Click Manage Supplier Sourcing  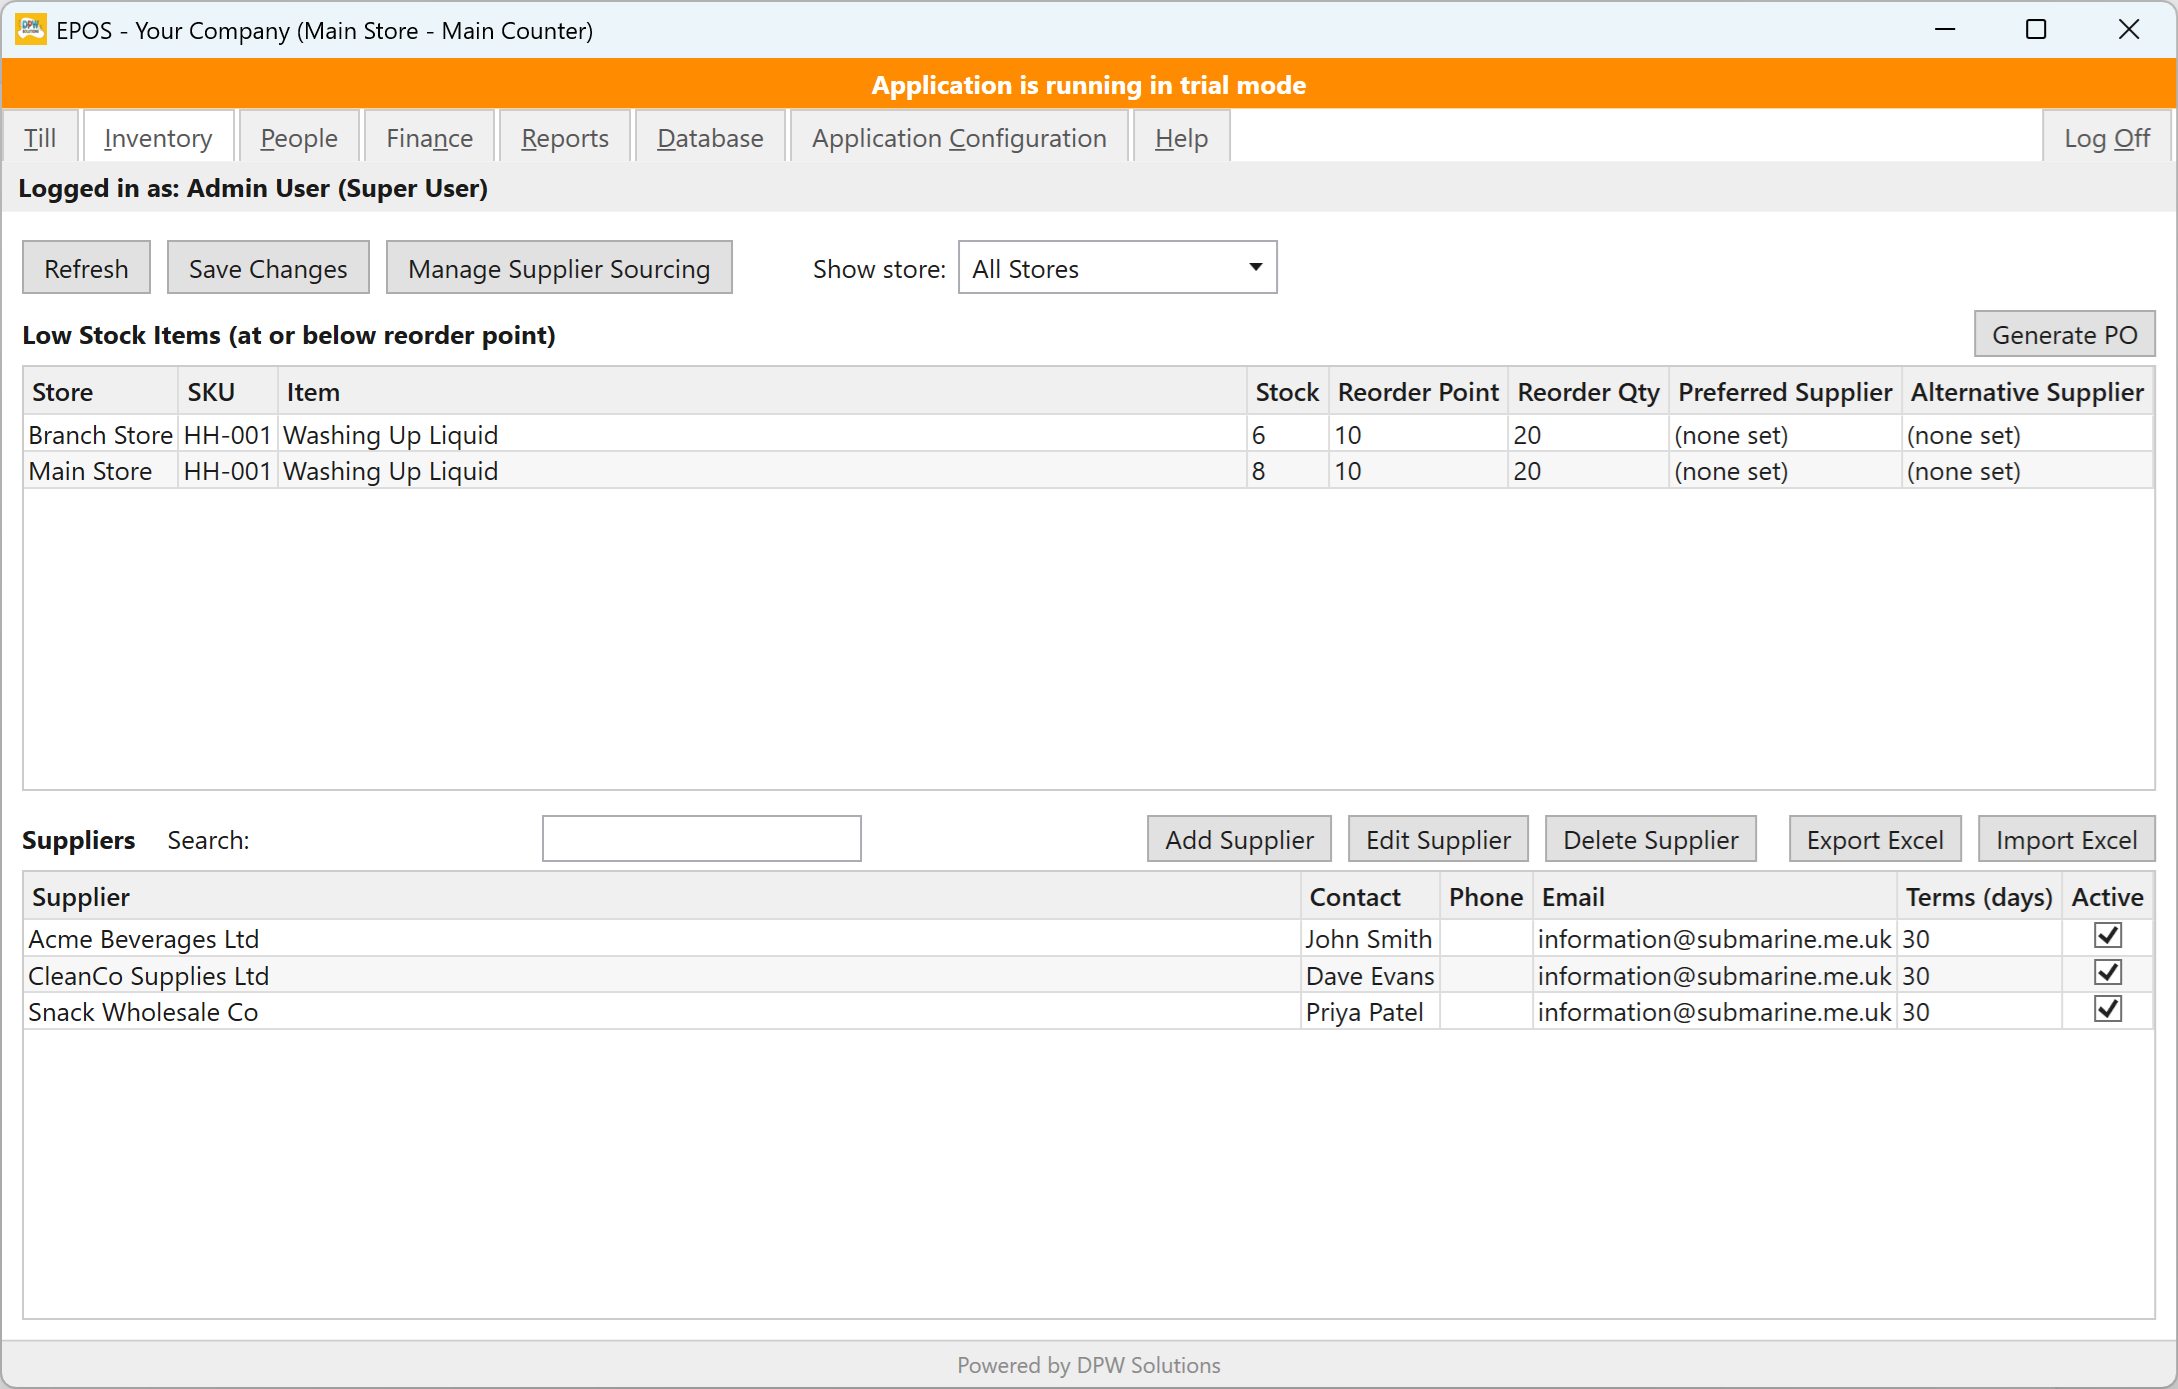coord(559,268)
